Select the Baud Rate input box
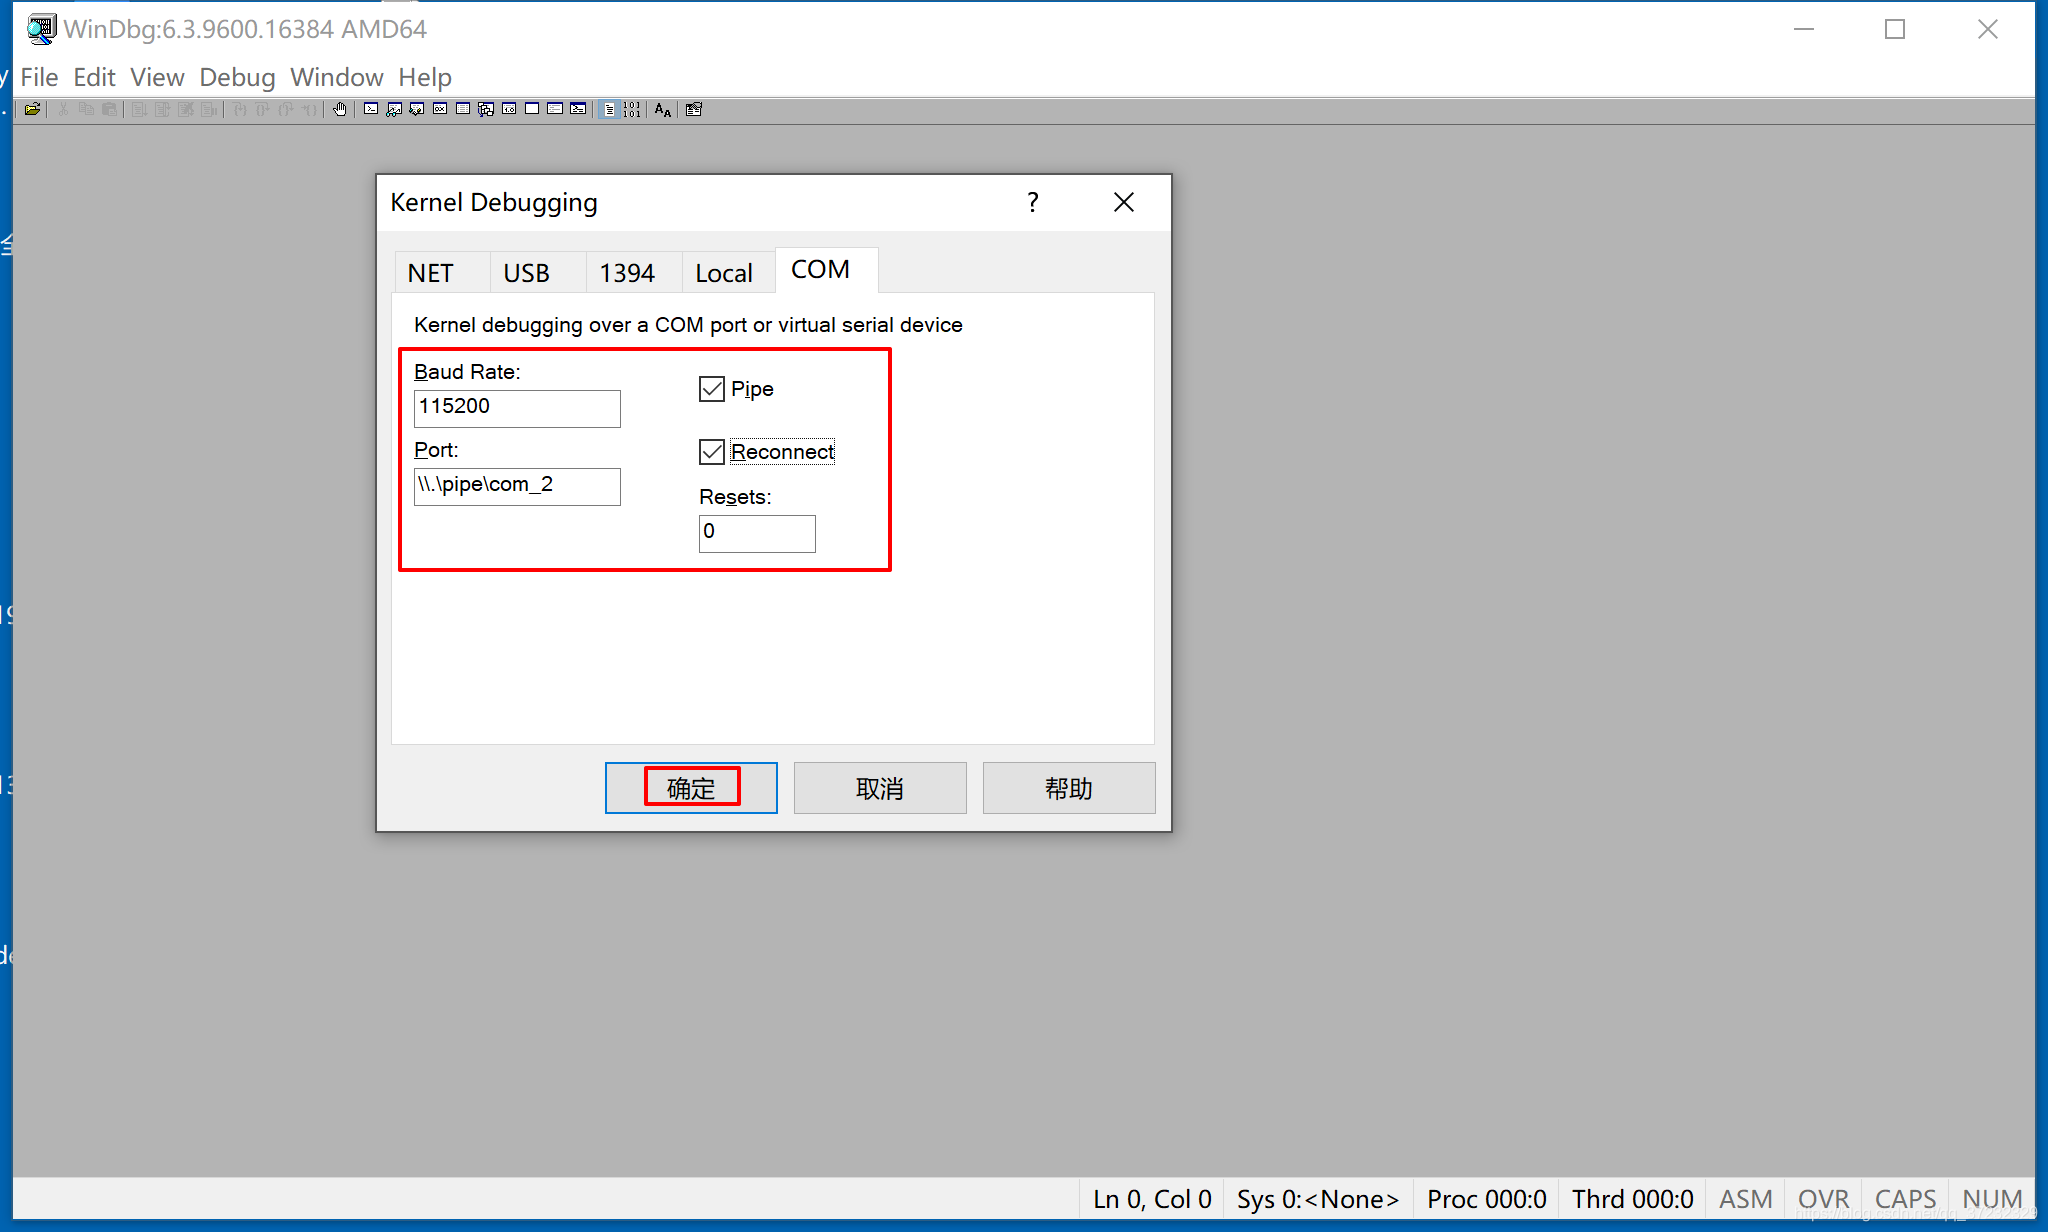 click(x=517, y=407)
